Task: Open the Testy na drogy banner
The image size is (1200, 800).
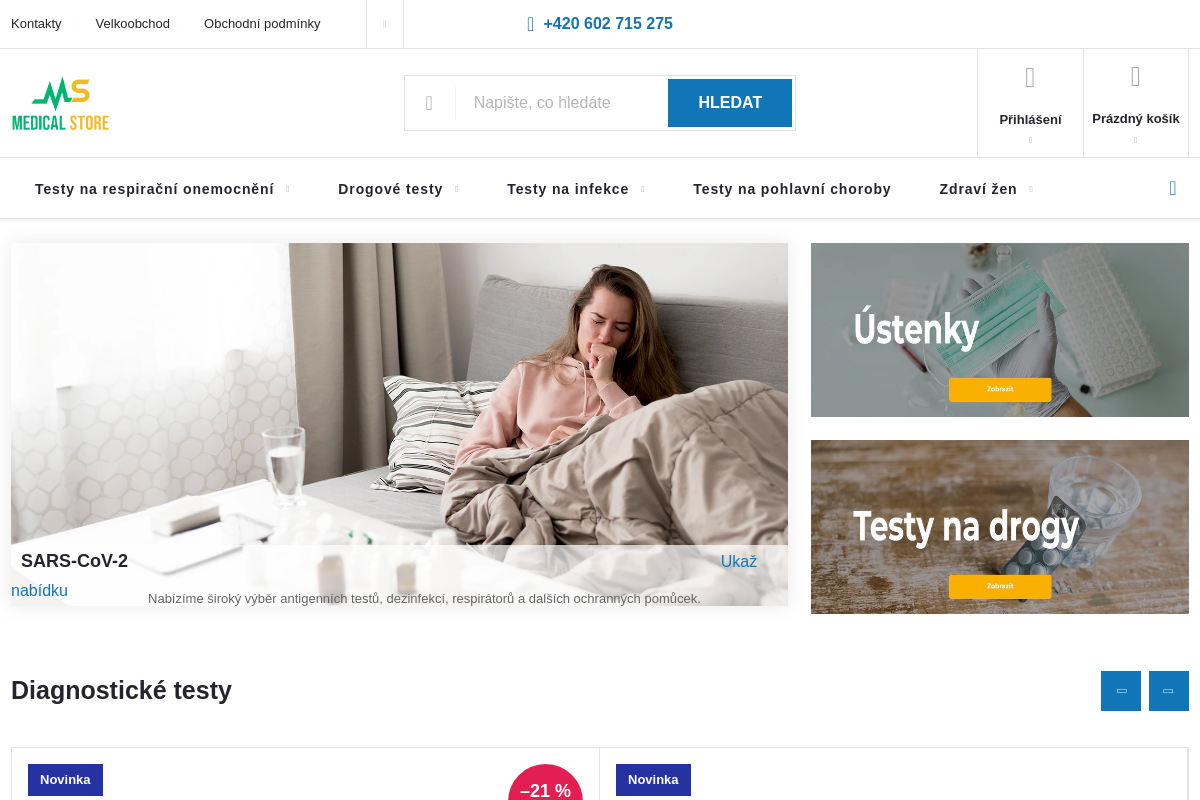Action: (1000, 527)
